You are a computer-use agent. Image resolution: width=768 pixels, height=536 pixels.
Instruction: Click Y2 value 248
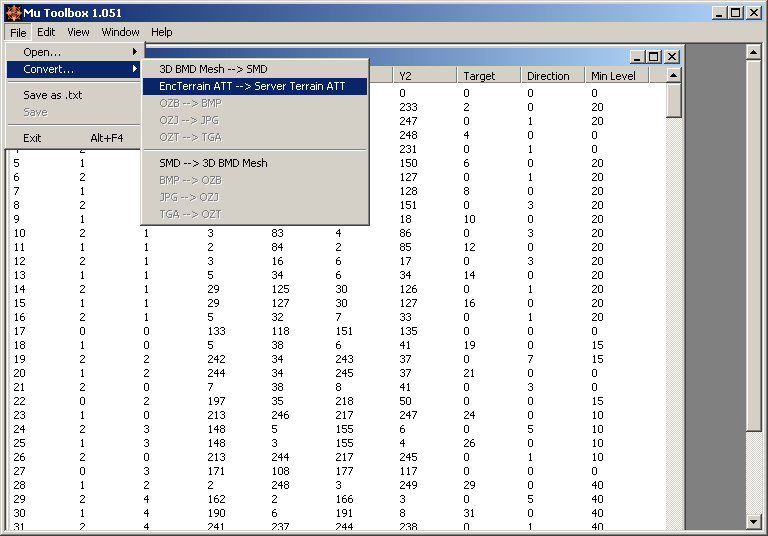pos(408,135)
